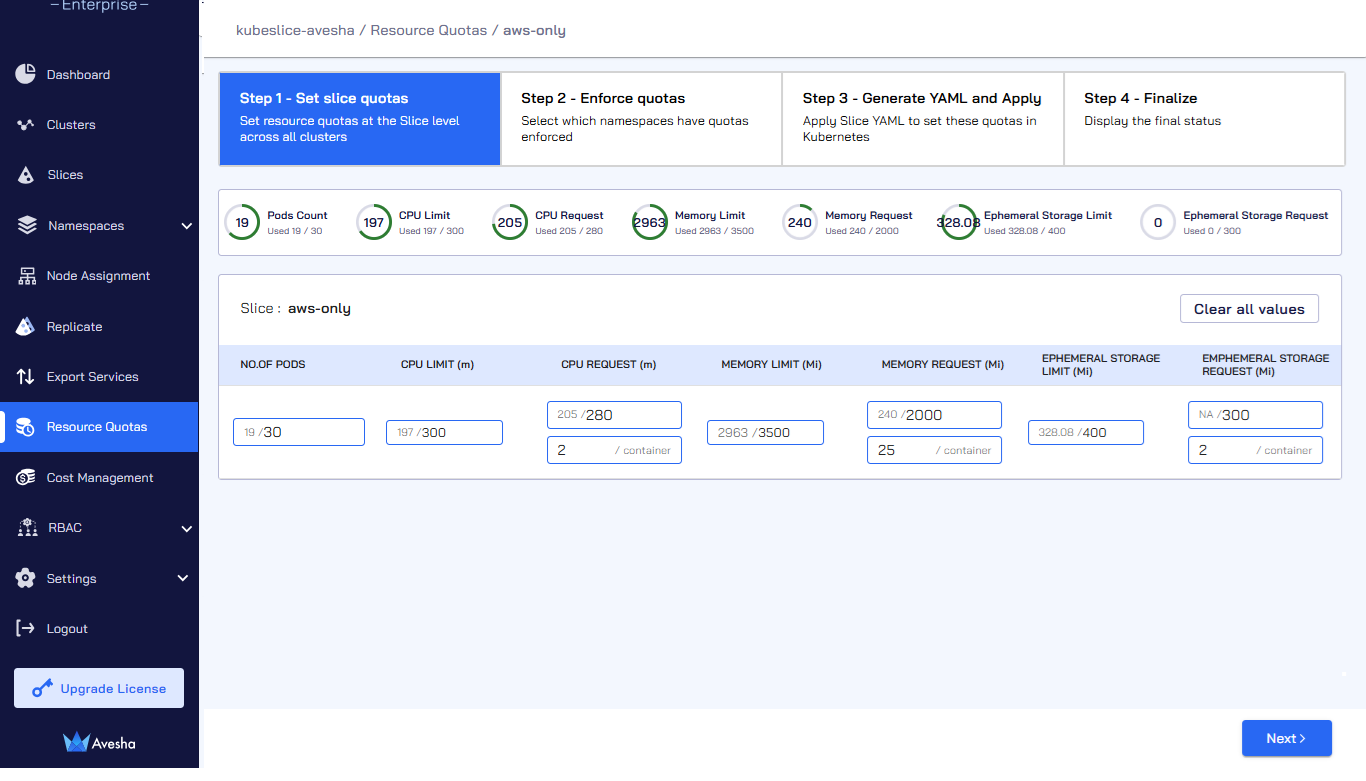The width and height of the screenshot is (1366, 781).
Task: Open Cost Management section
Action: (x=100, y=478)
